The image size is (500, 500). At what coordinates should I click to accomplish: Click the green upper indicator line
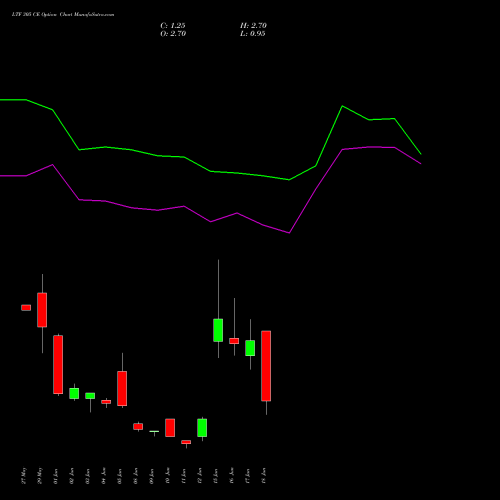coord(210,171)
